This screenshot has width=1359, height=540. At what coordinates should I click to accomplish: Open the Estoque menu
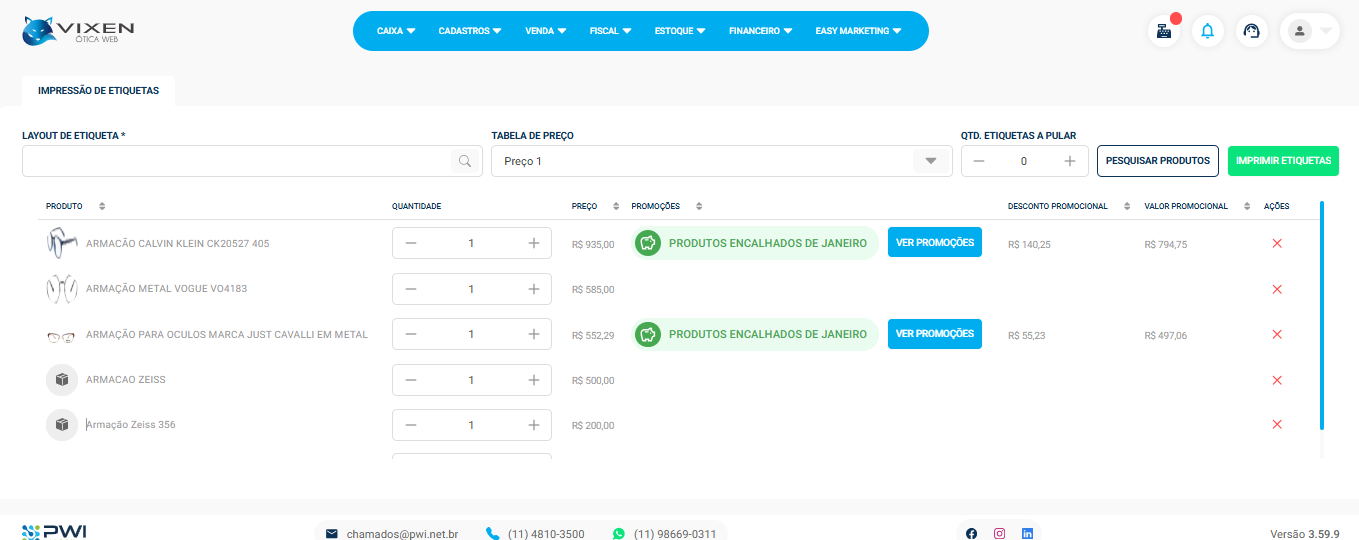pyautogui.click(x=680, y=31)
